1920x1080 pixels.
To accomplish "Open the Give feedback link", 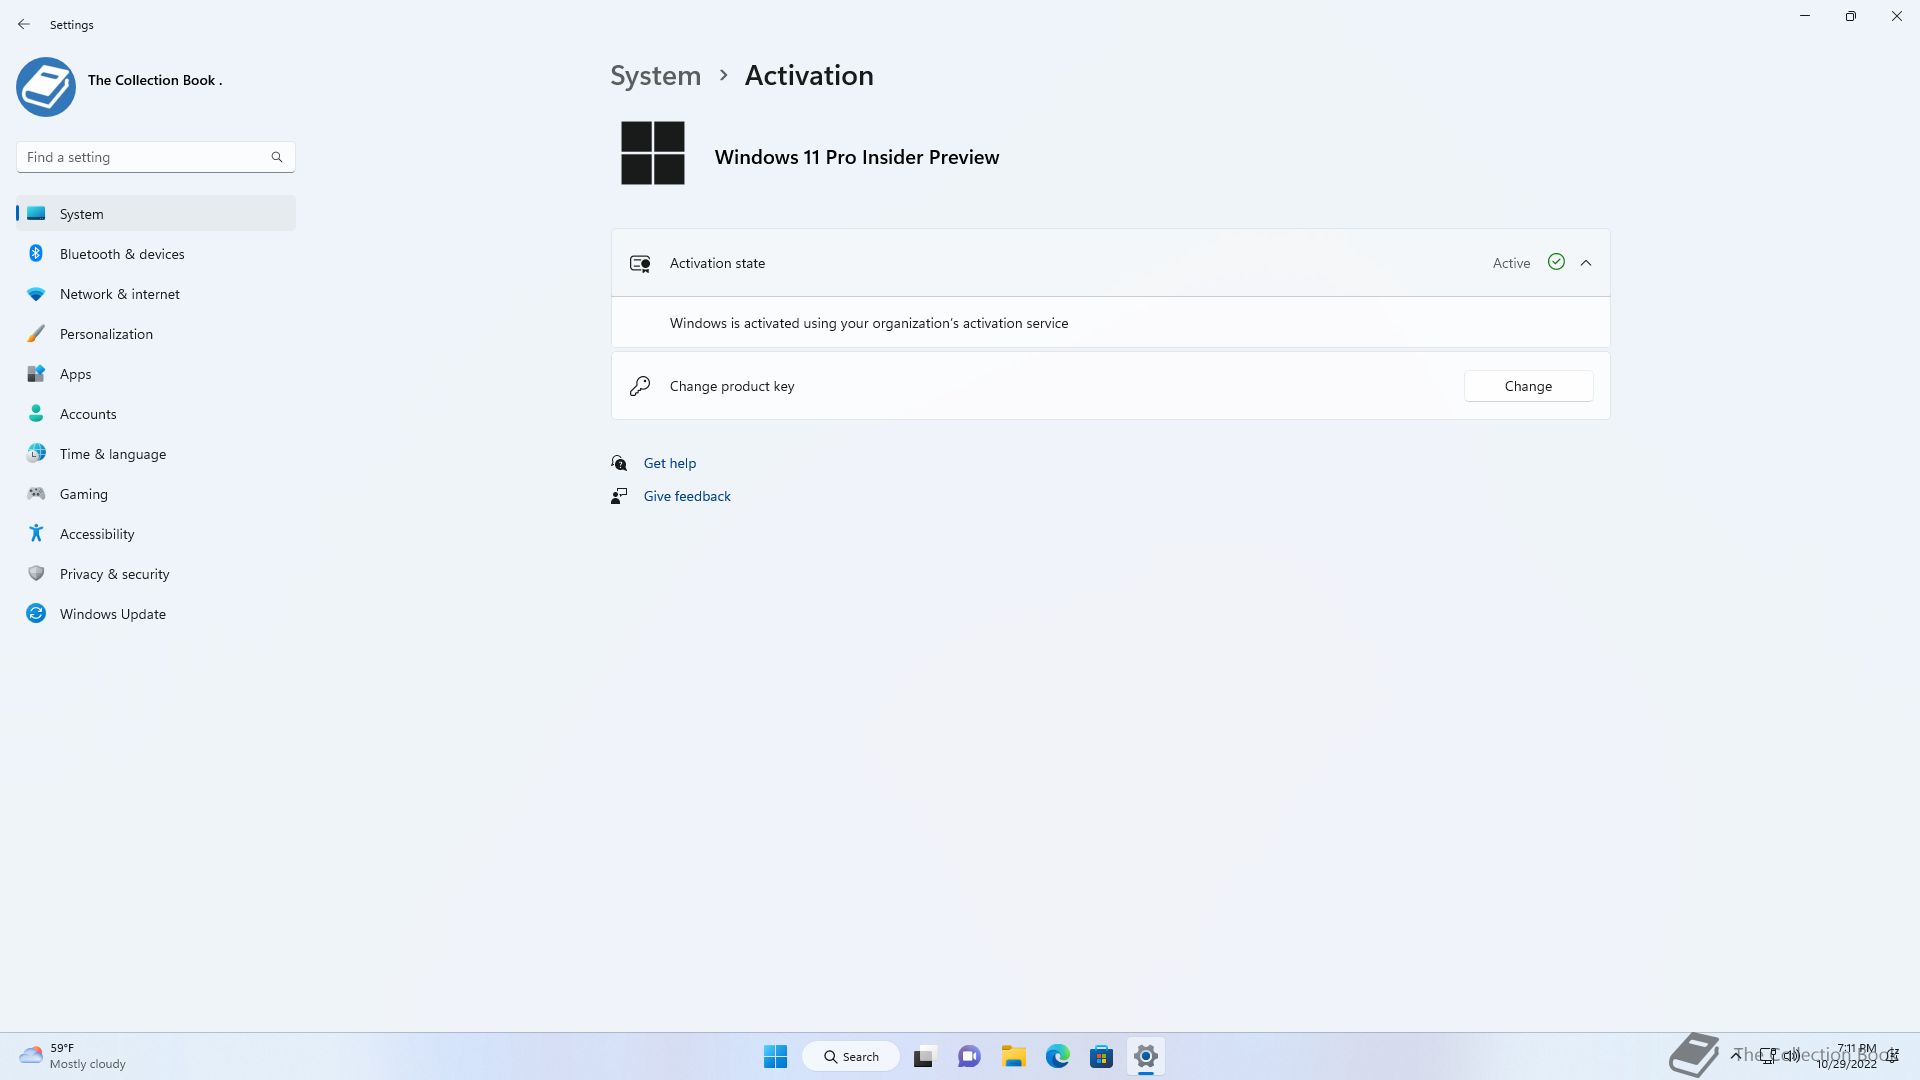I will coord(687,496).
